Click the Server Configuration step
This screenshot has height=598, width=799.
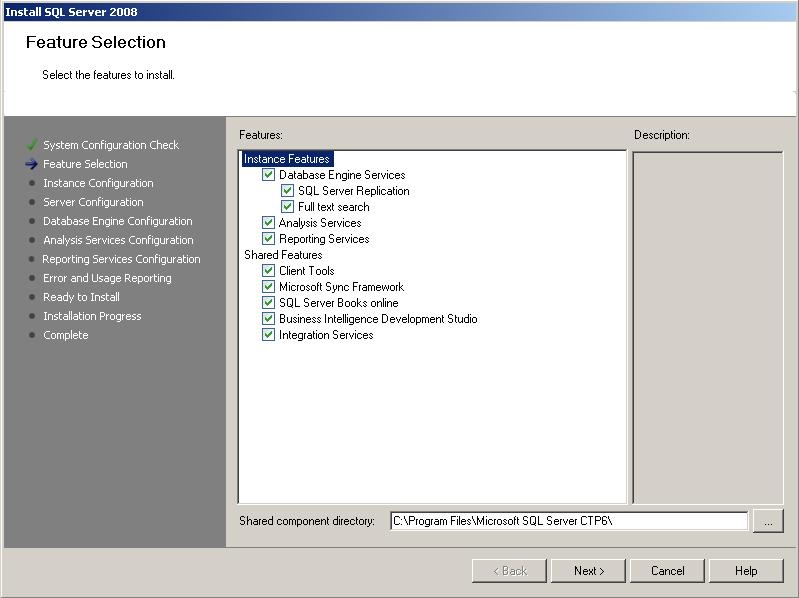(93, 202)
